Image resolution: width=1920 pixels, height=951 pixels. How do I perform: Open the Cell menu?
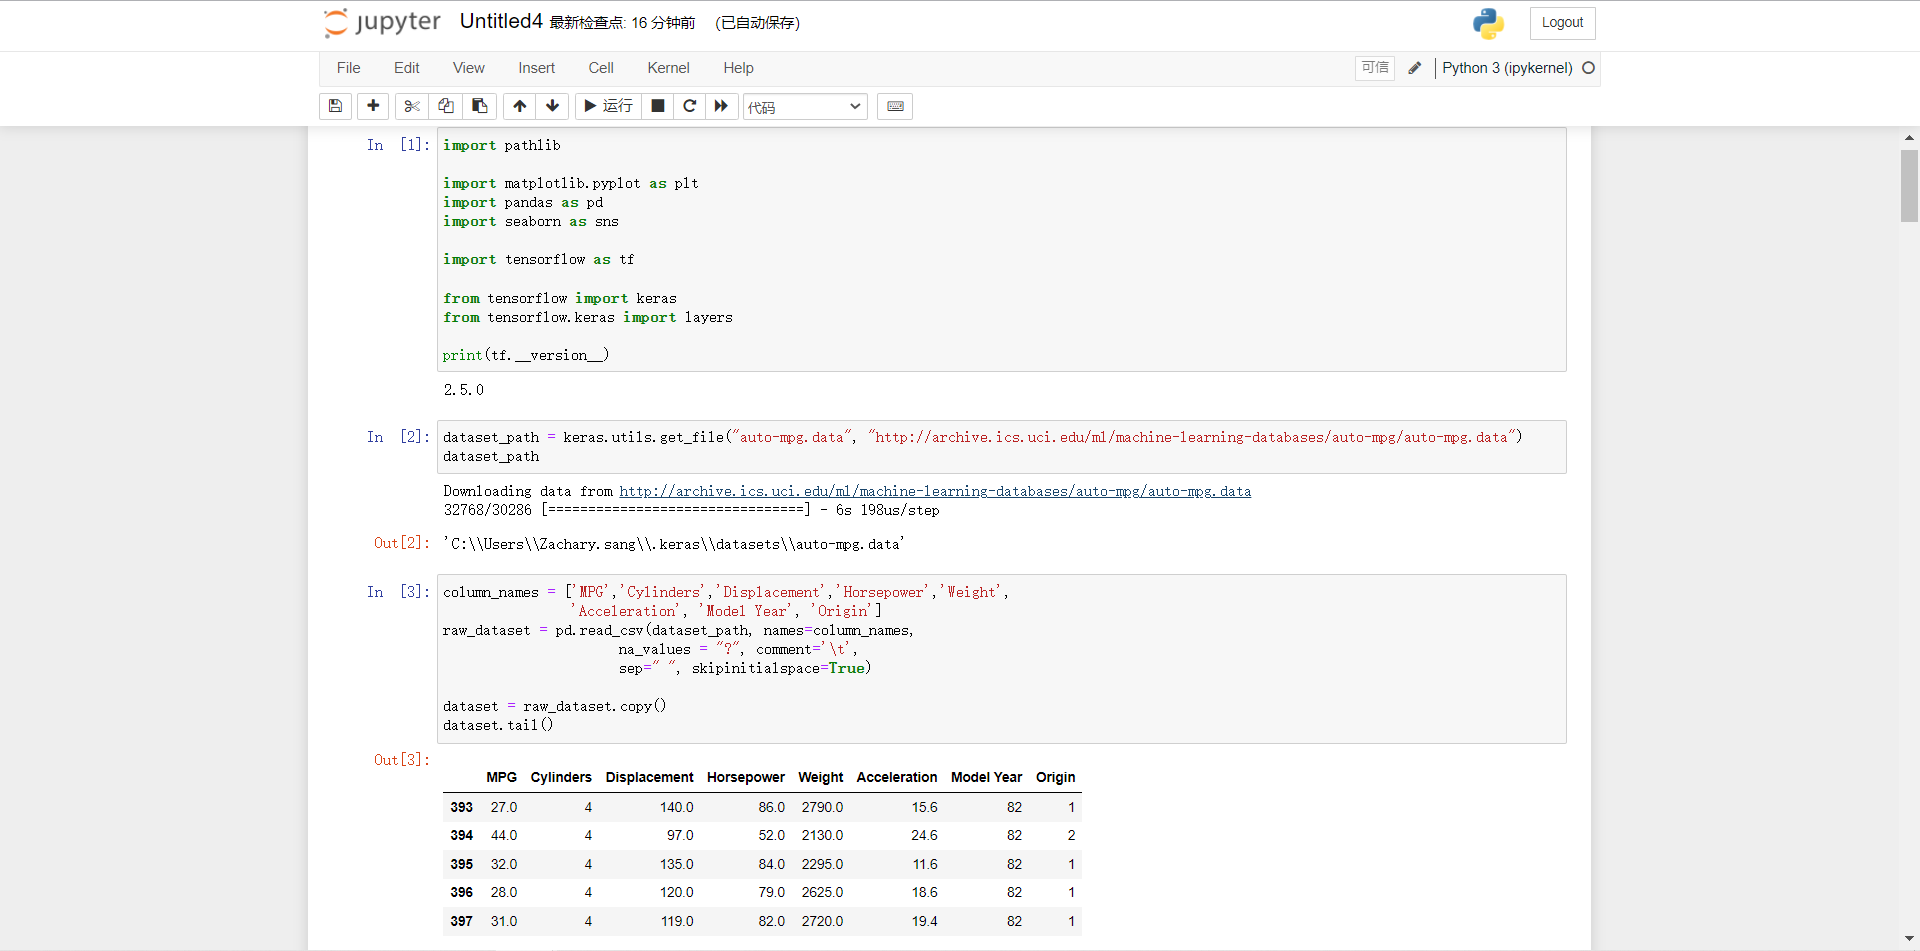coord(601,68)
